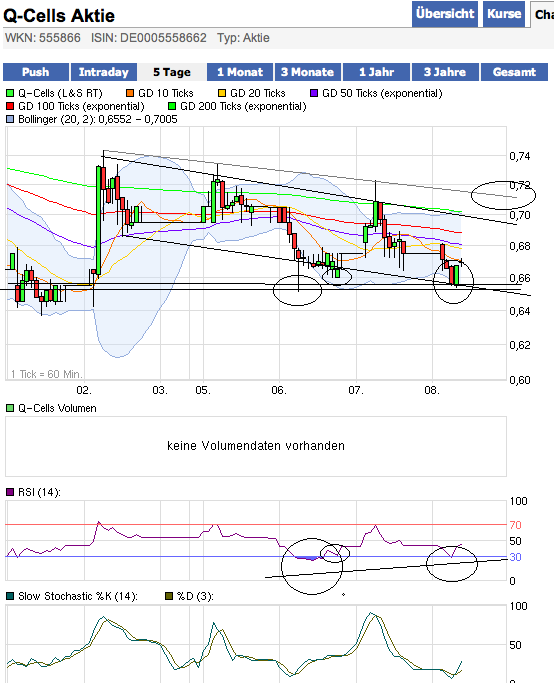Select the 1 Jahr time range
This screenshot has height=683, width=554.
click(376, 72)
